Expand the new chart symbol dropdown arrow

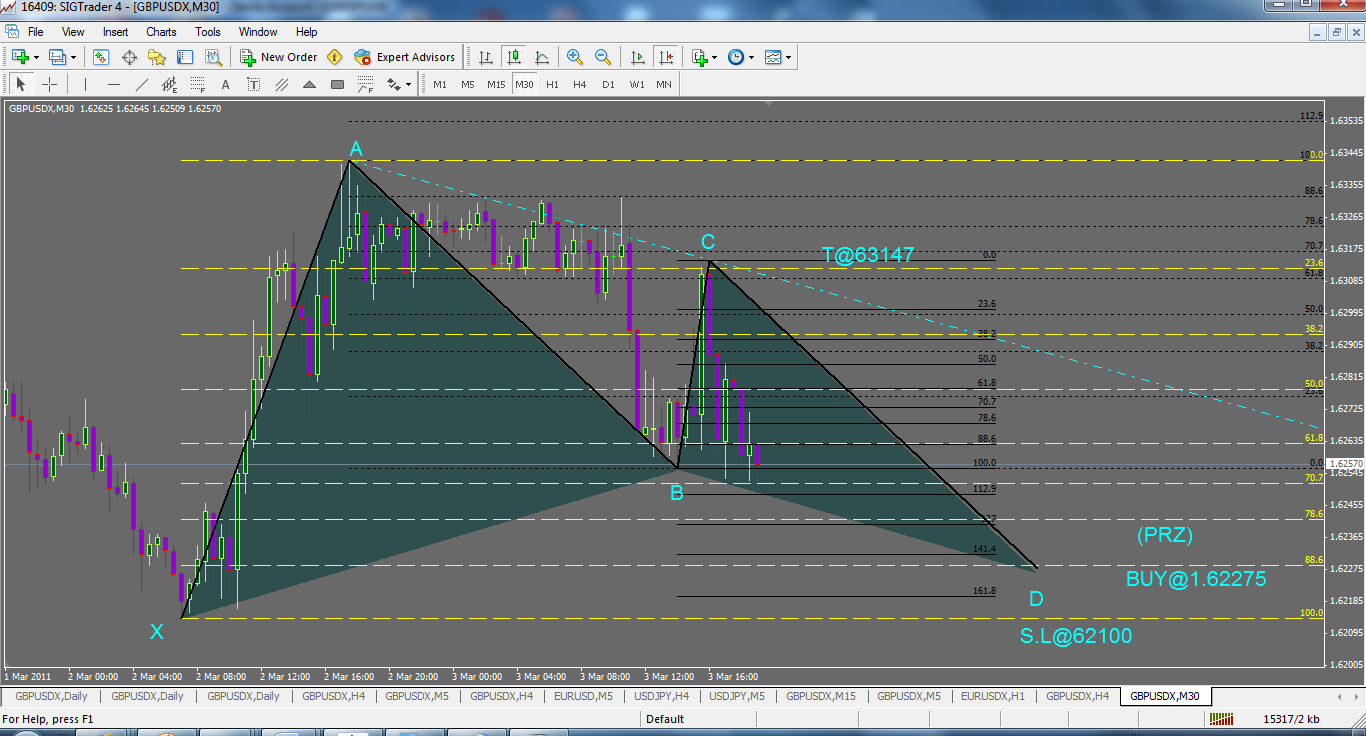[35, 57]
